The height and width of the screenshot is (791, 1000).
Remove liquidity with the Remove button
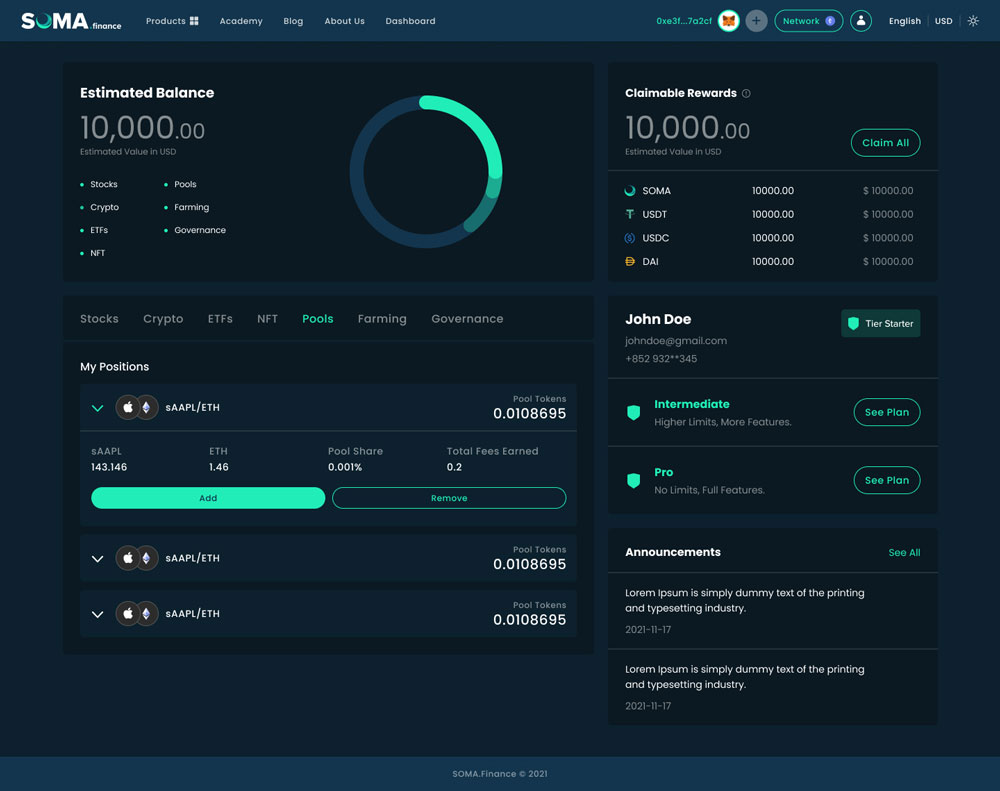pos(449,498)
